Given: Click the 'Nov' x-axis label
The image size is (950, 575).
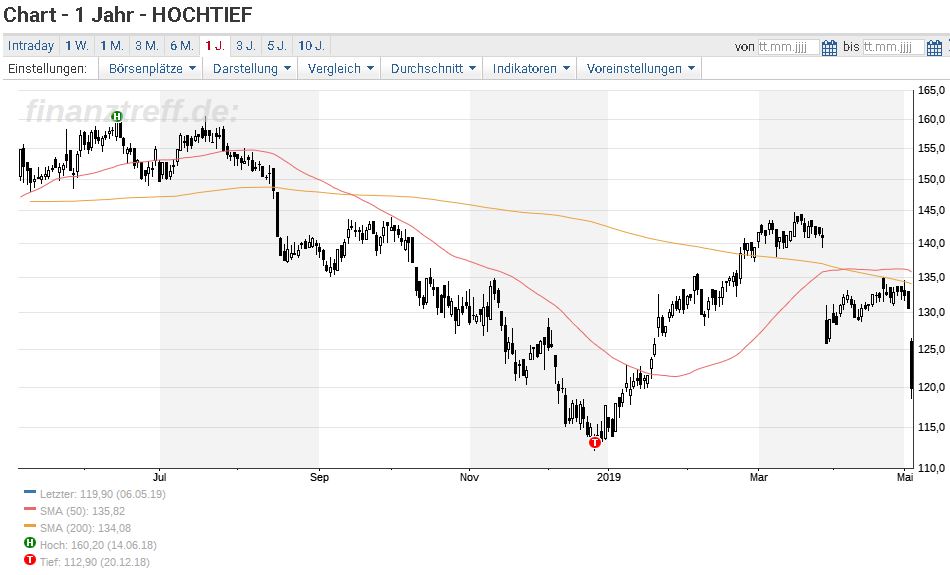Looking at the screenshot, I should [470, 477].
